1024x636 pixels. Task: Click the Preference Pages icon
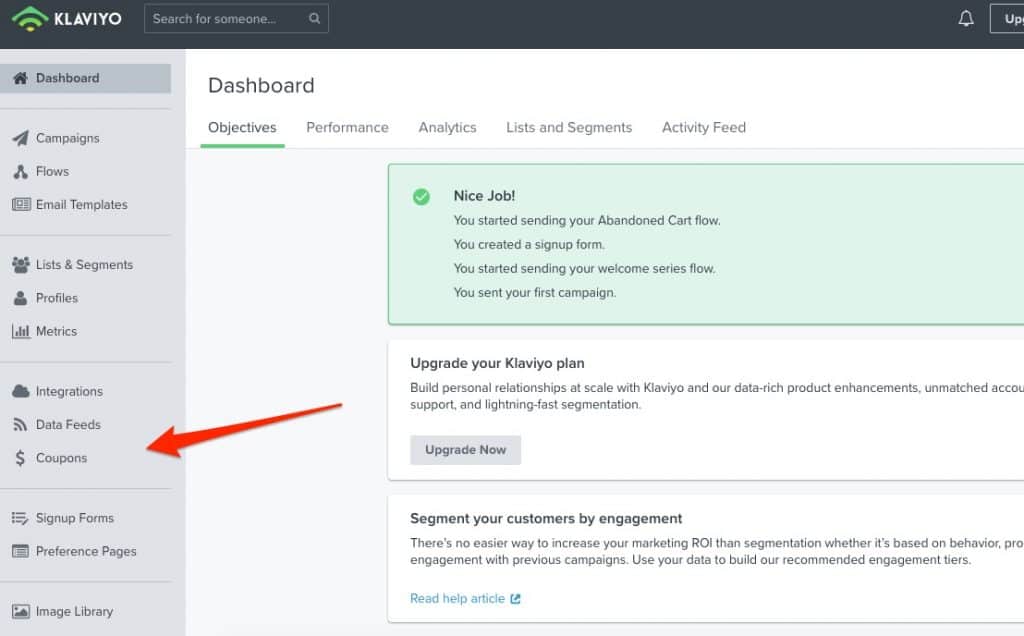(x=21, y=552)
